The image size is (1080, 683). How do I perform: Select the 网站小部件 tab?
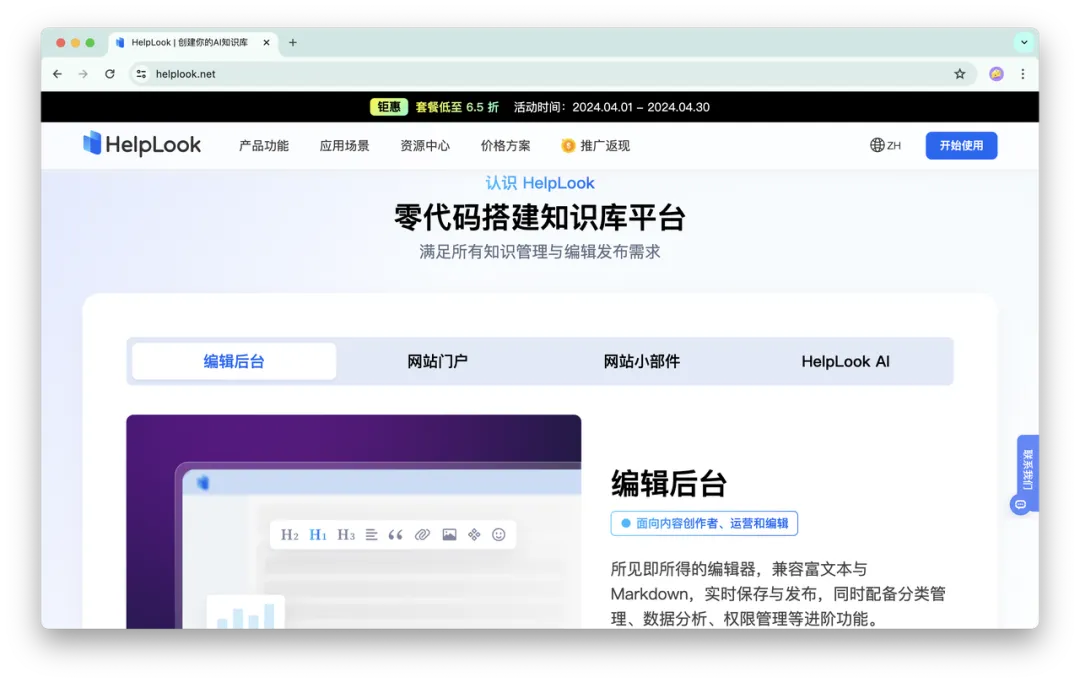[x=640, y=361]
